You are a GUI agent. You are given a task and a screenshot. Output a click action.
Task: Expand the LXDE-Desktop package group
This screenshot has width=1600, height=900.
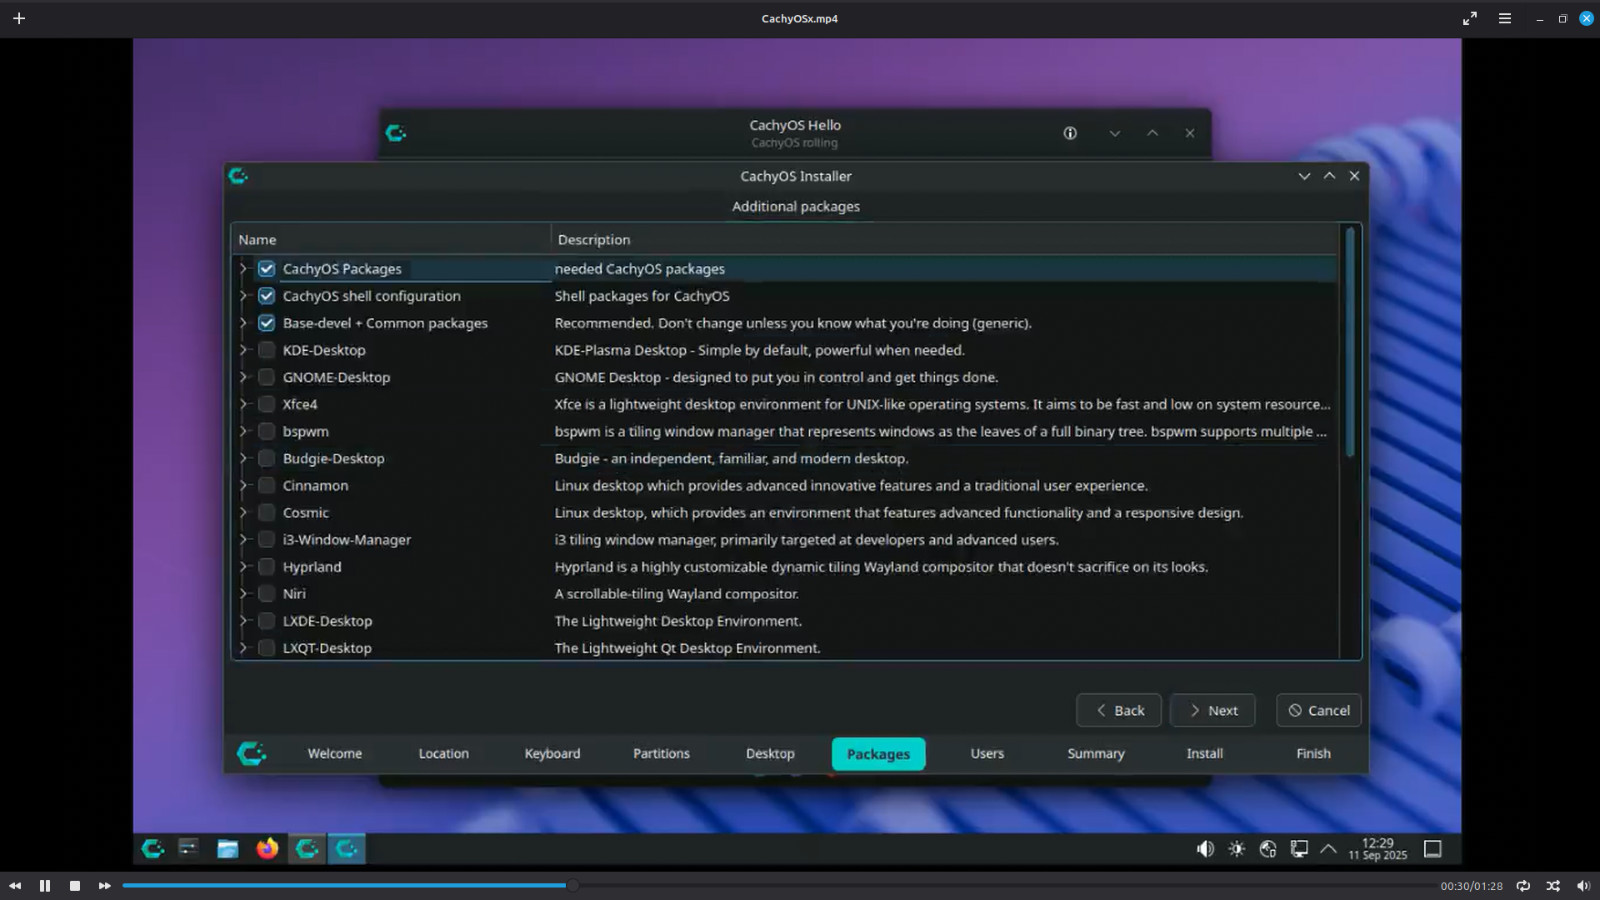243,621
